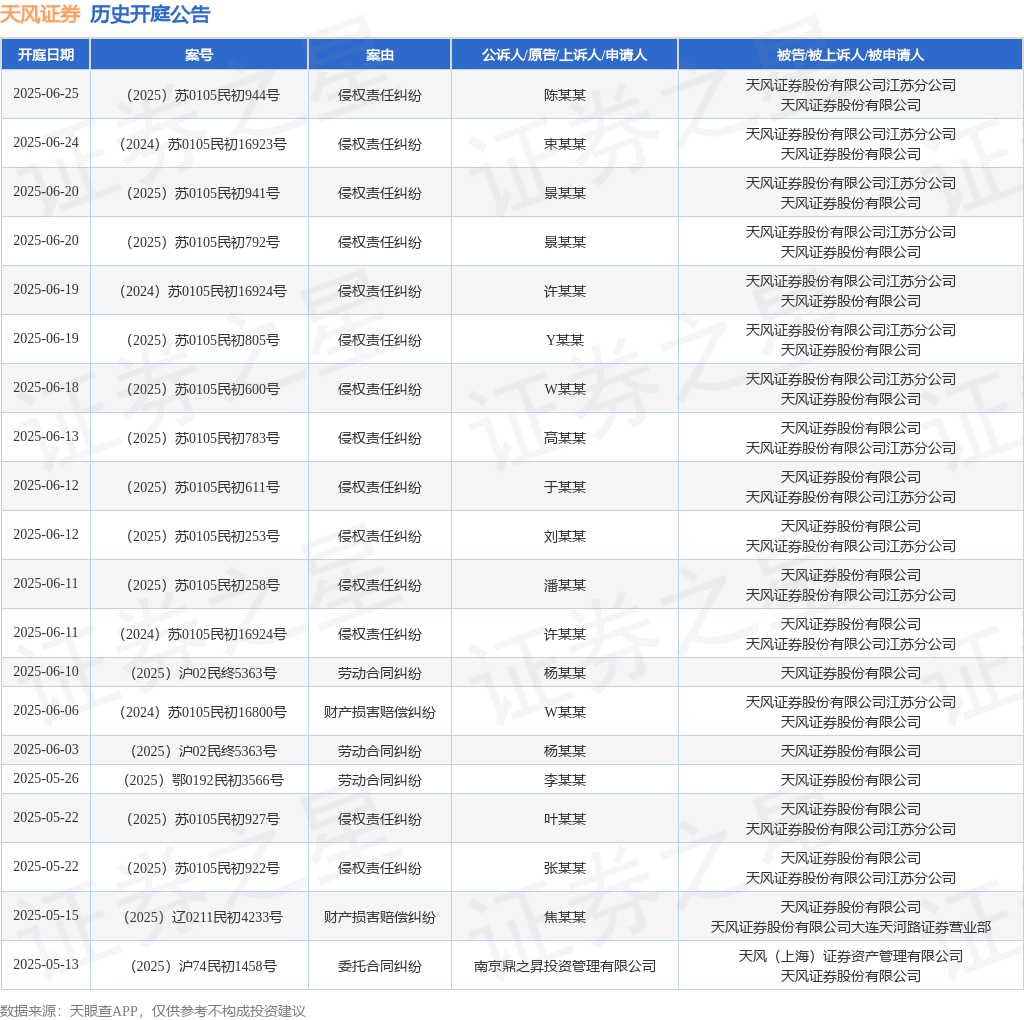Click the date 2025-06-06

click(x=46, y=710)
